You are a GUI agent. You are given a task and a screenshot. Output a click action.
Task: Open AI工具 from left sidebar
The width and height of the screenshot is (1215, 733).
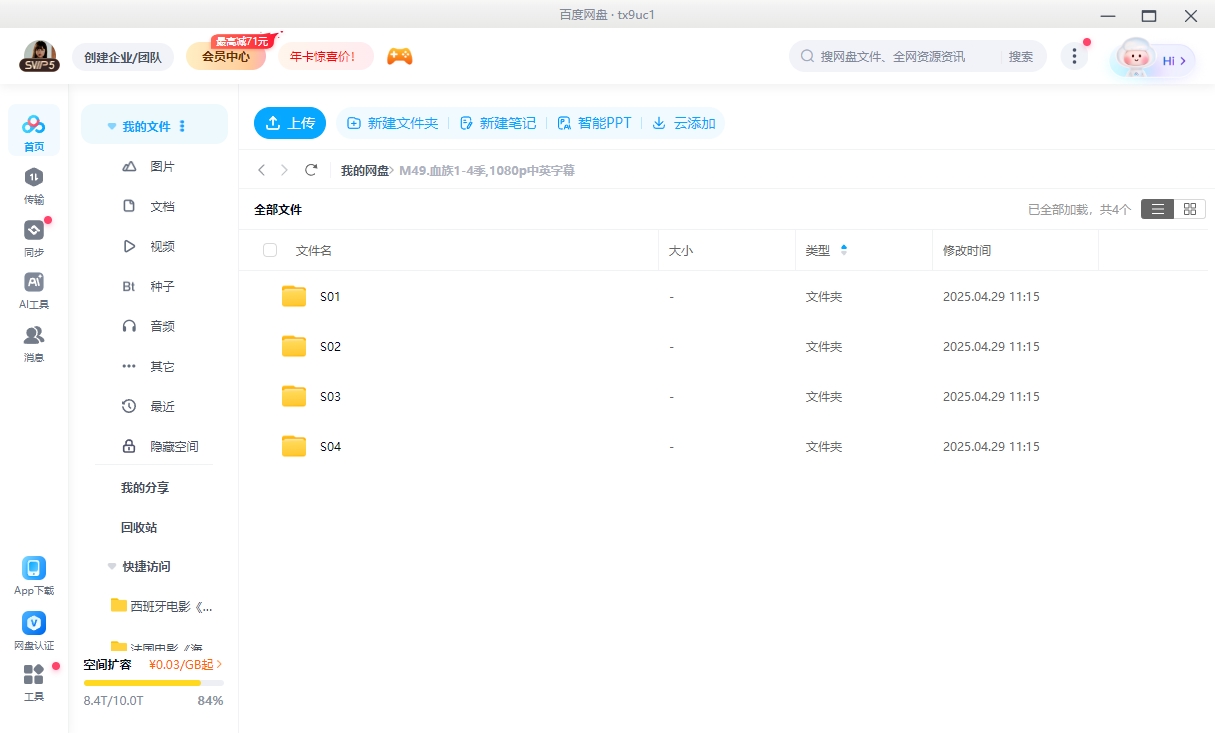tap(34, 283)
